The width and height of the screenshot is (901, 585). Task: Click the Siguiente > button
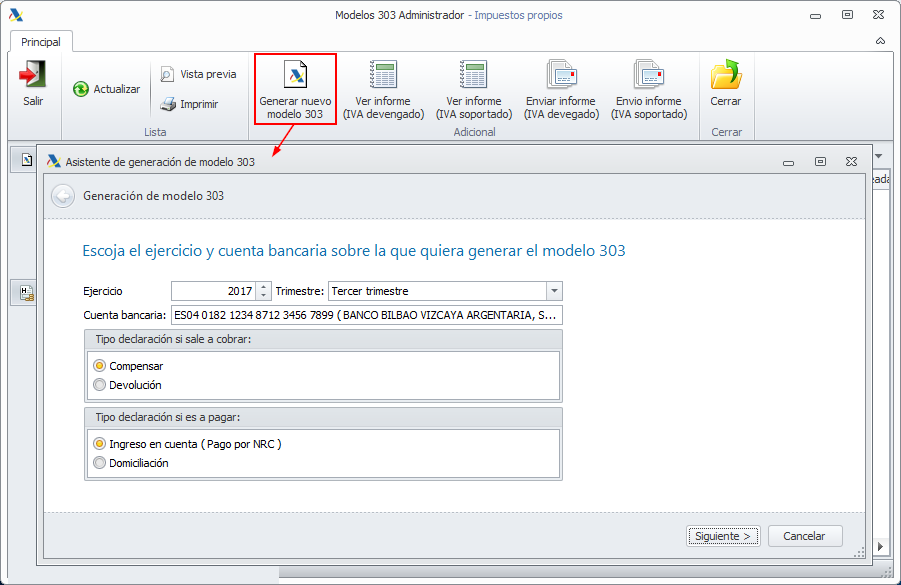pyautogui.click(x=723, y=536)
